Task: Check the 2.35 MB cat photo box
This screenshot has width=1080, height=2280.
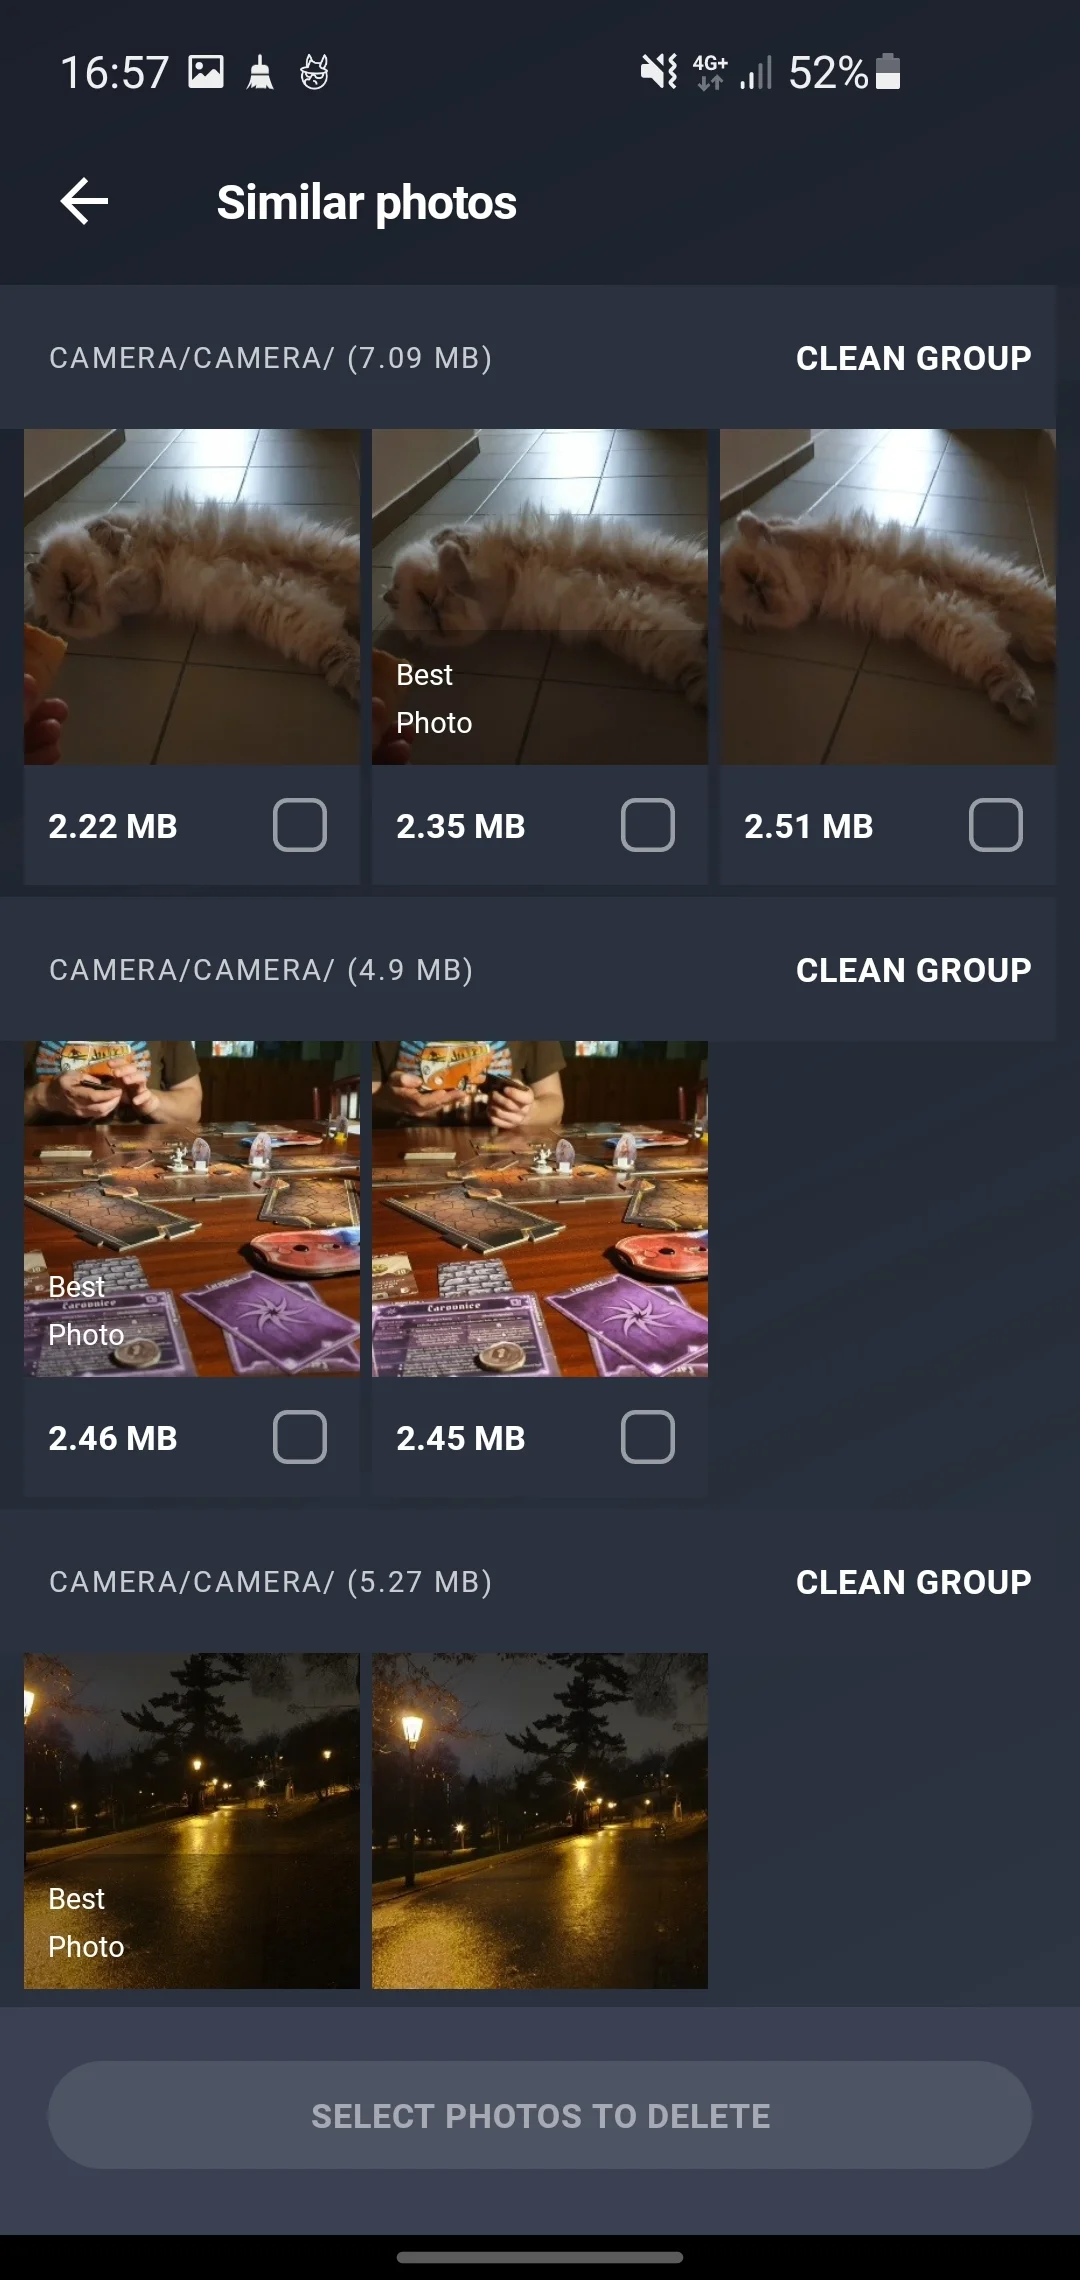Action: [x=648, y=825]
